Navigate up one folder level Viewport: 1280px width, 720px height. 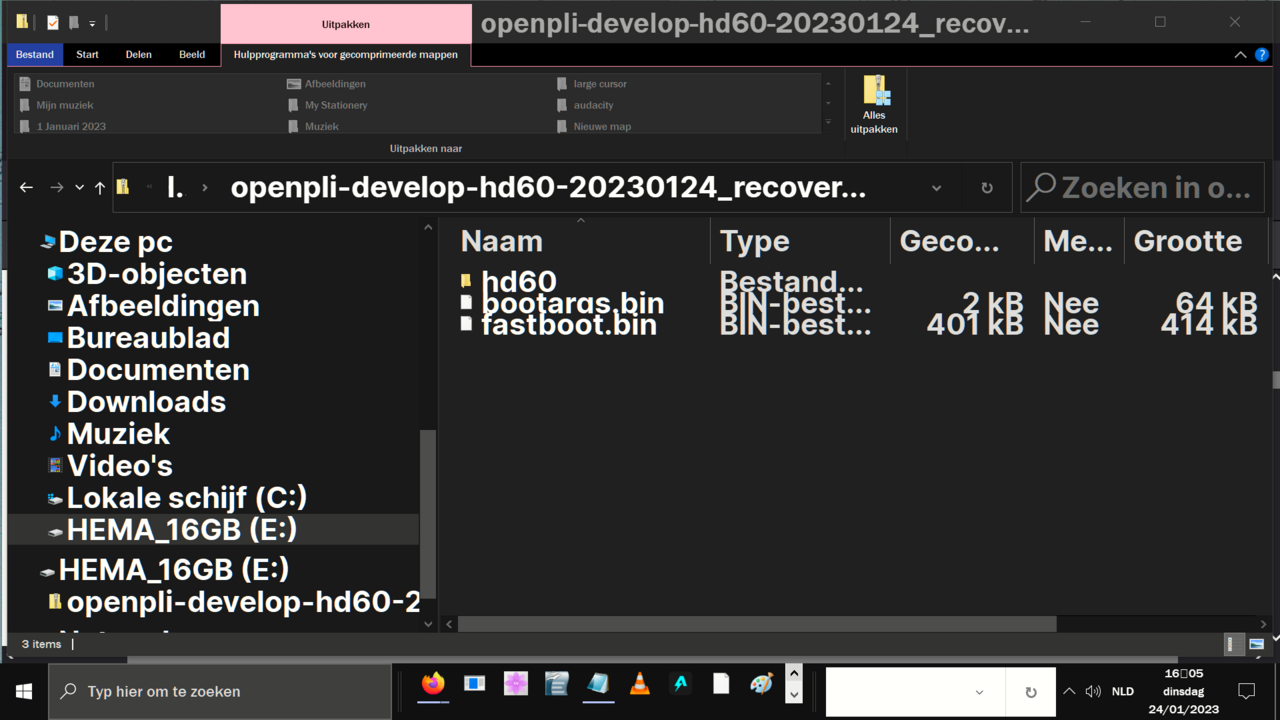click(x=100, y=187)
